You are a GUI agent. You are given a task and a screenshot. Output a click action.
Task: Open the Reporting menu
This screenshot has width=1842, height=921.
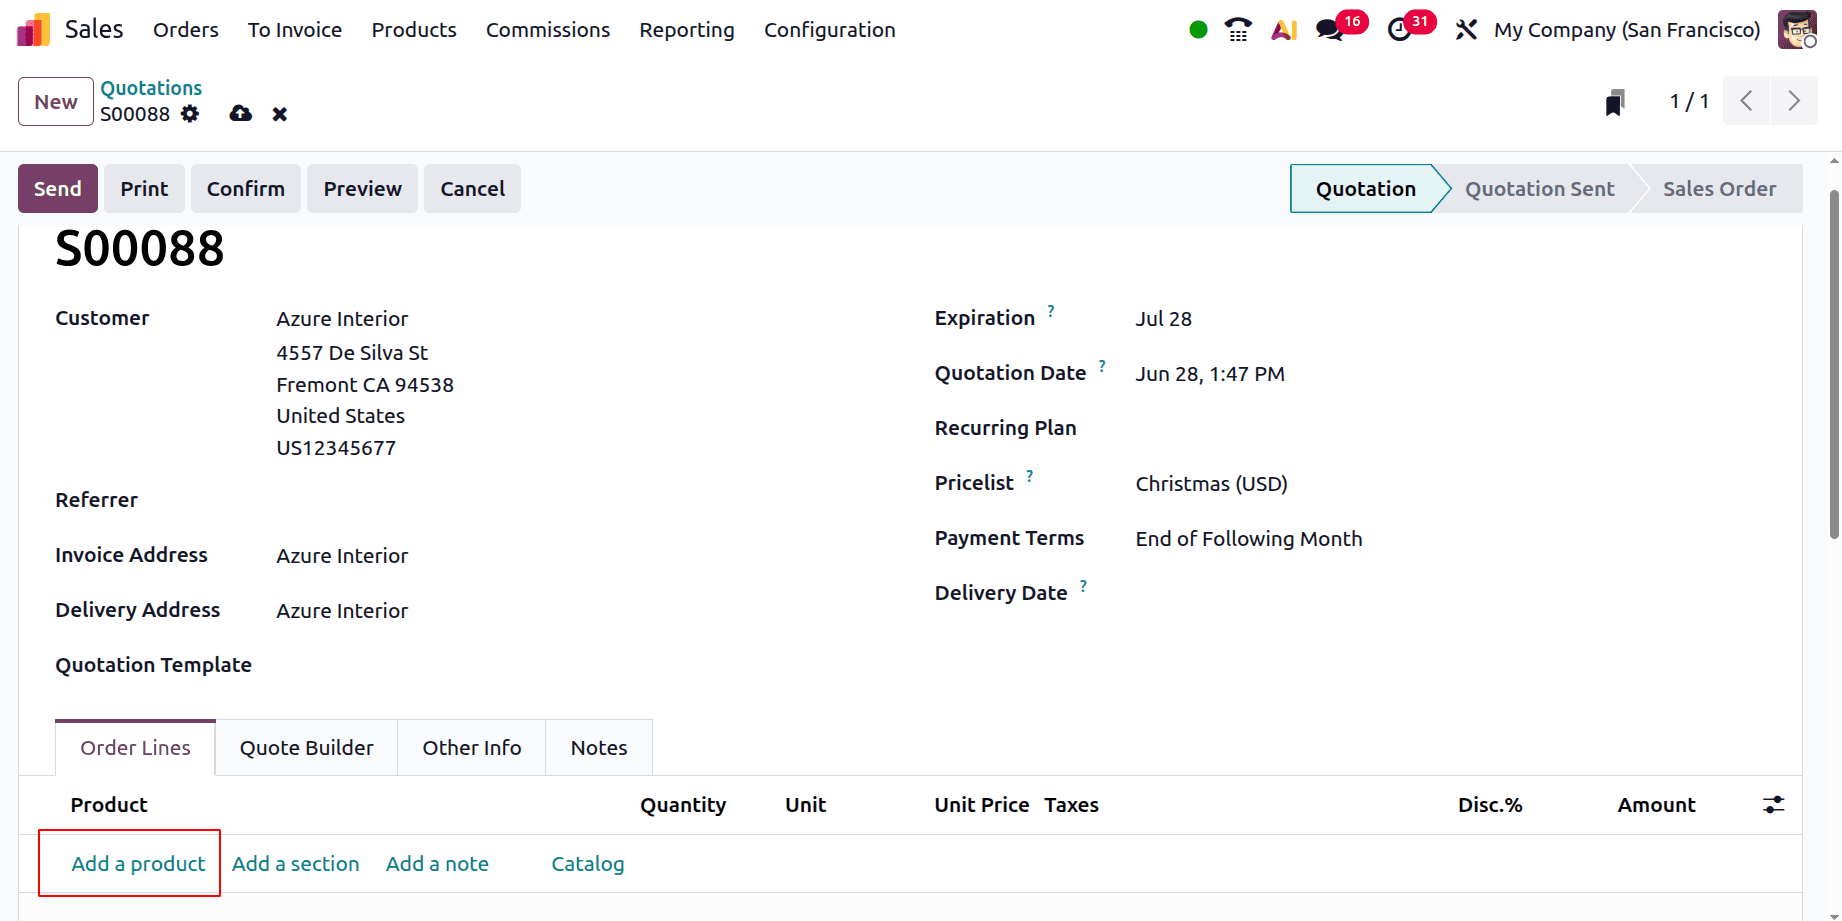point(687,30)
